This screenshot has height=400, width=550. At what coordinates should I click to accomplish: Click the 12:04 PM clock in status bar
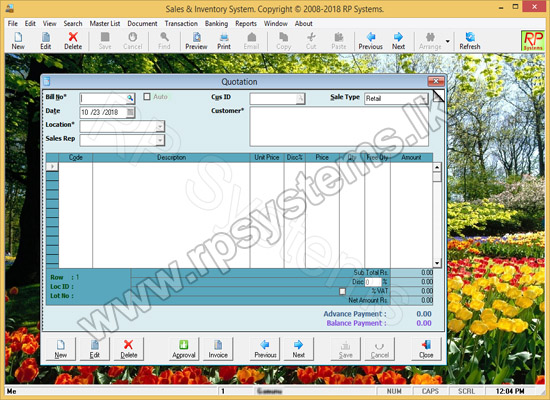(510, 391)
